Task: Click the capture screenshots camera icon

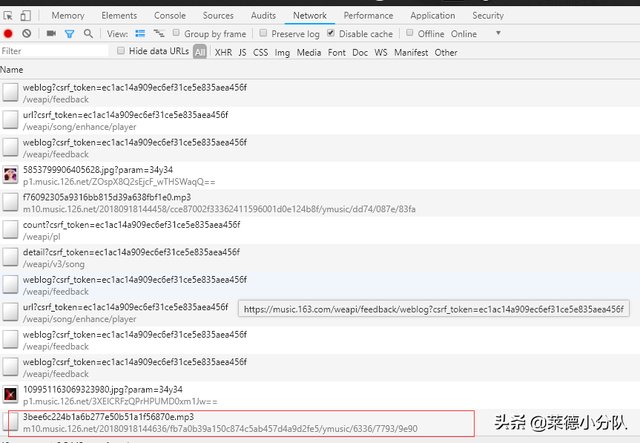Action: 51,33
